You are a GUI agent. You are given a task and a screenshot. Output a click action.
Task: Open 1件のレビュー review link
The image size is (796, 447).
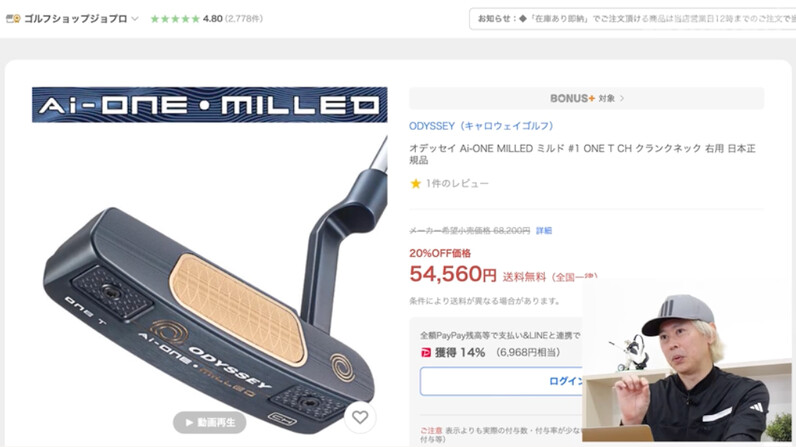457,184
